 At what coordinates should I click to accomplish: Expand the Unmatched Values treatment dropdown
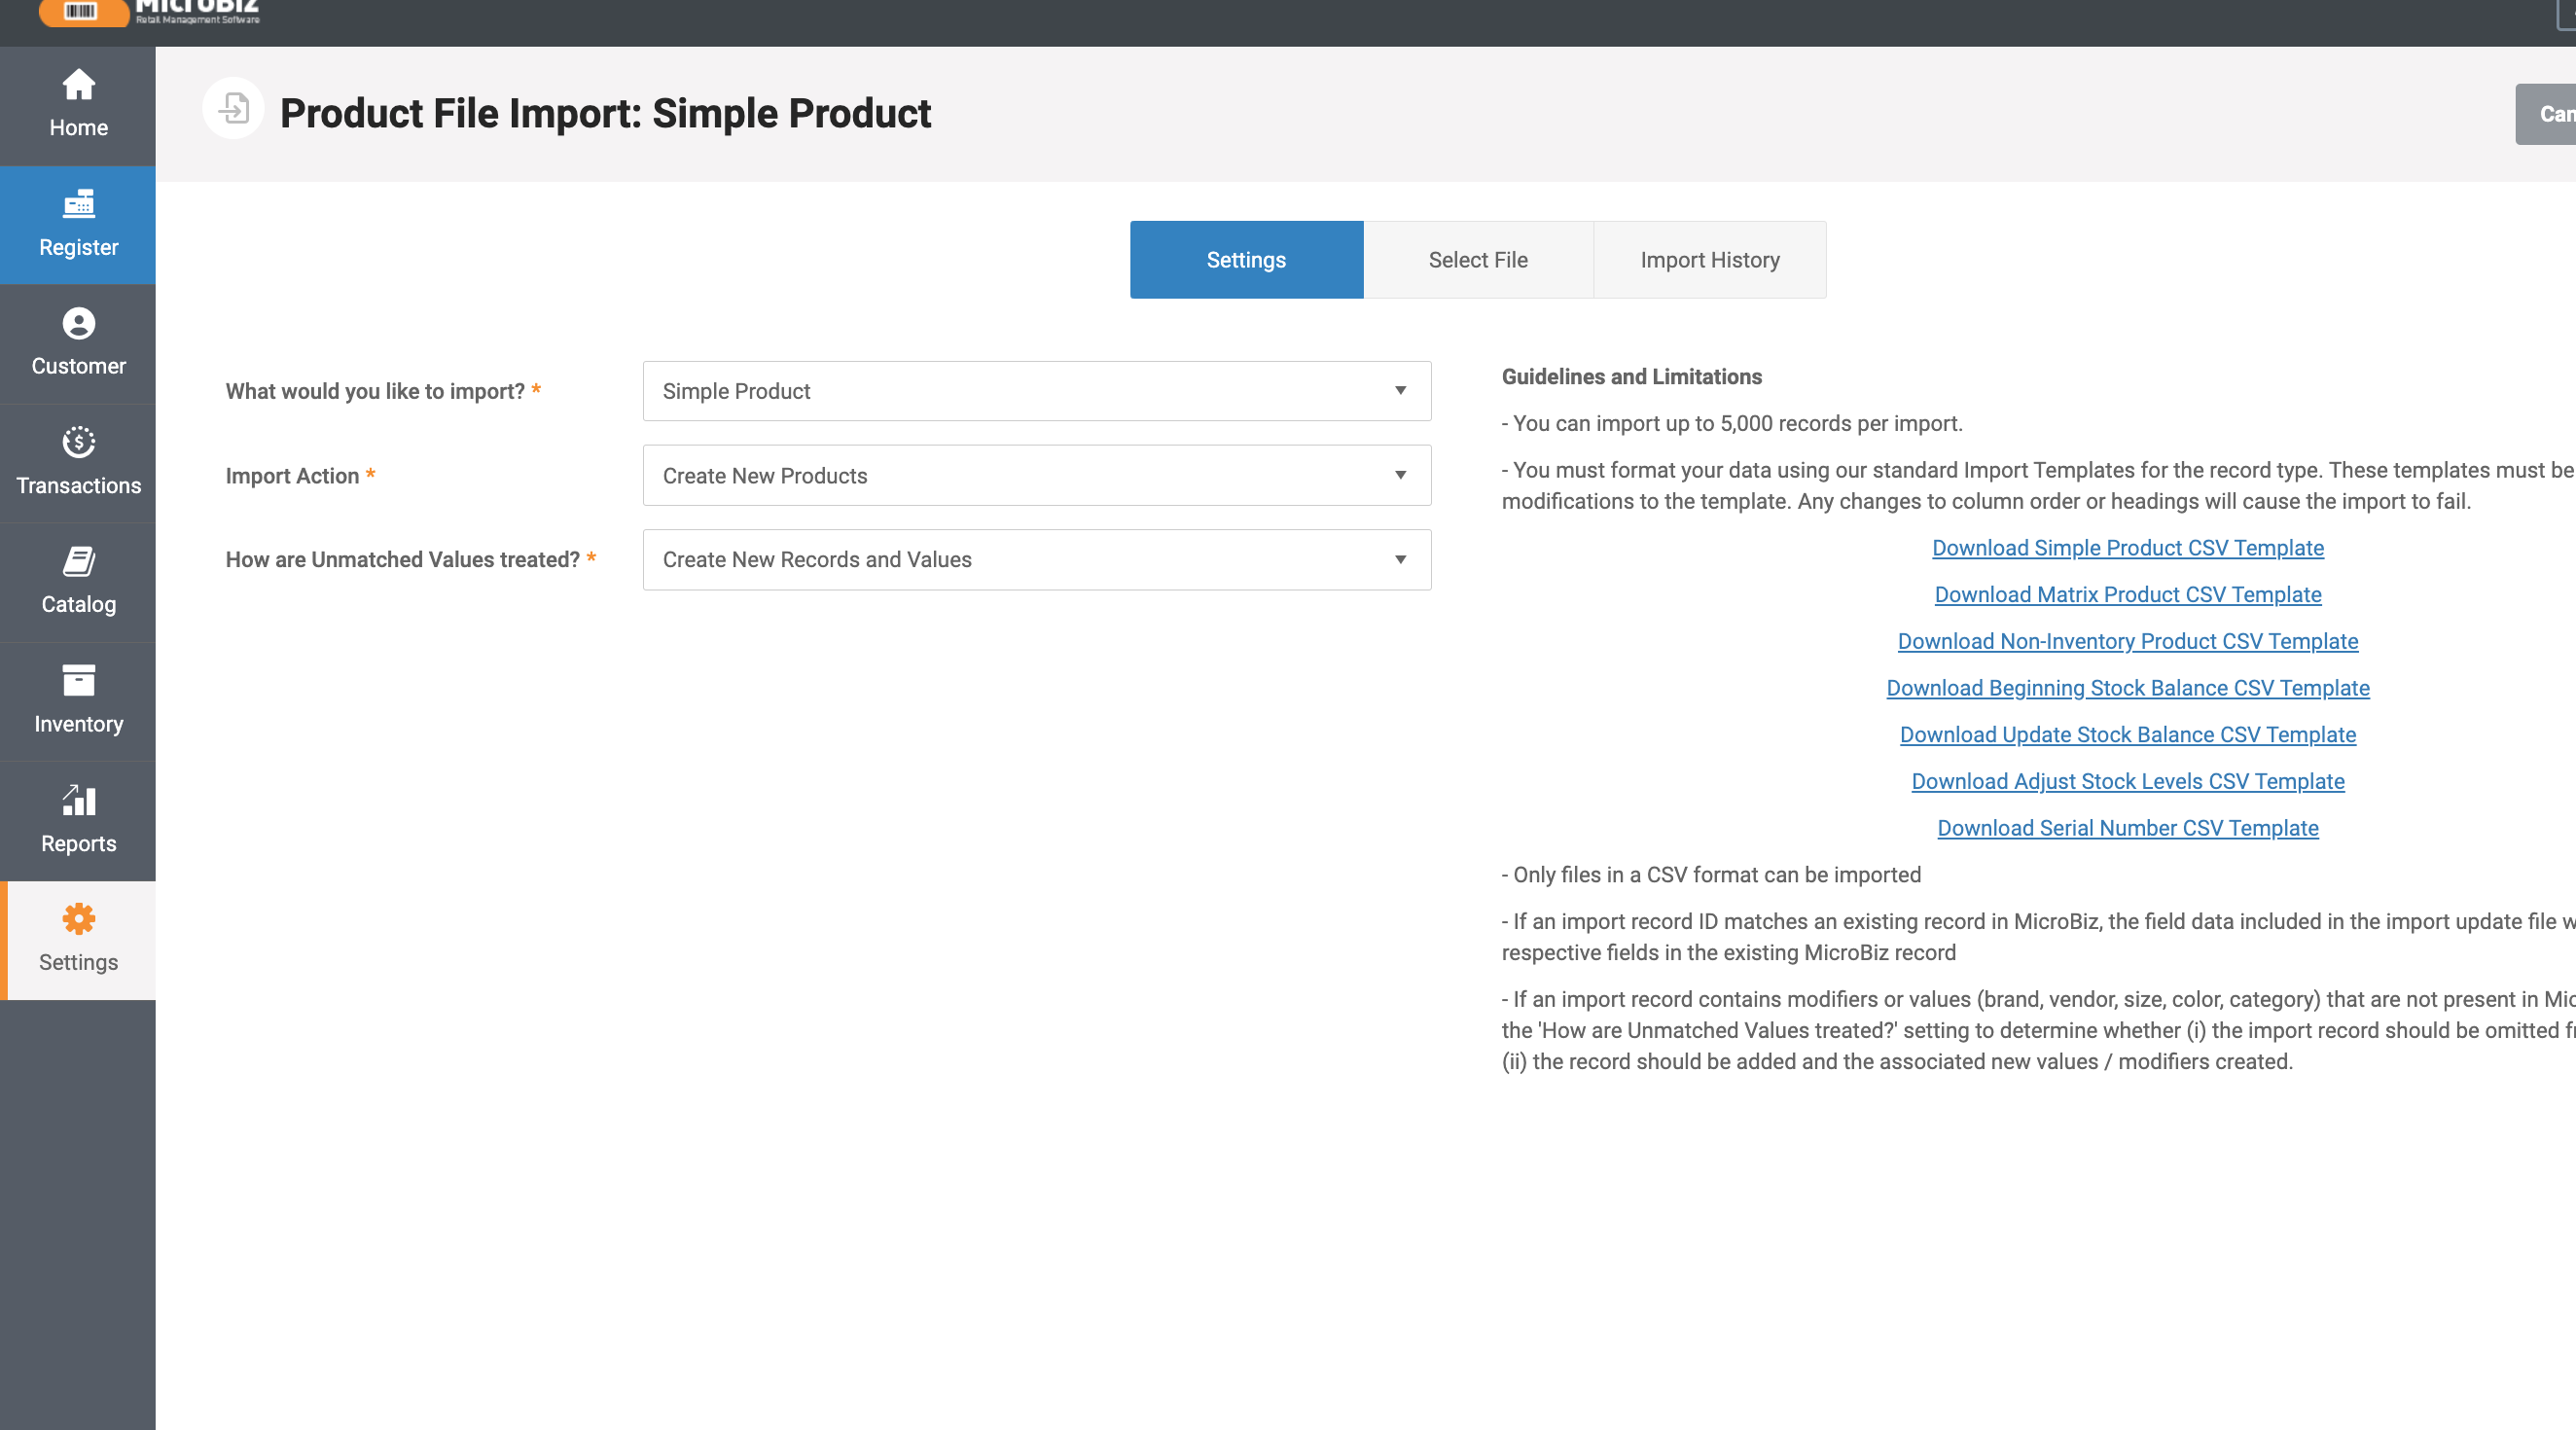coord(1036,560)
